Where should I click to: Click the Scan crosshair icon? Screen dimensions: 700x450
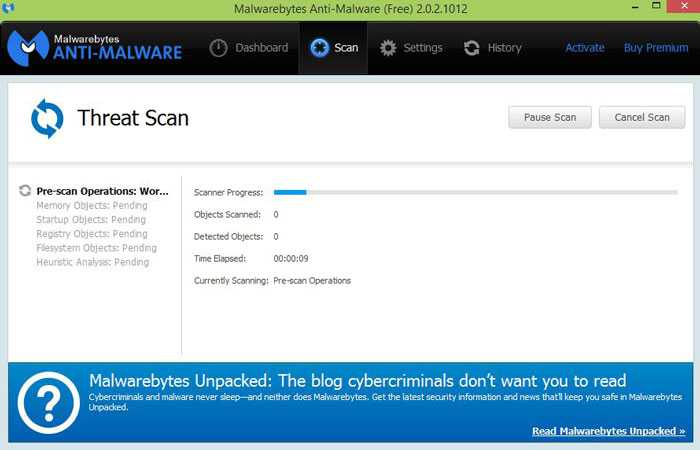tap(320, 48)
